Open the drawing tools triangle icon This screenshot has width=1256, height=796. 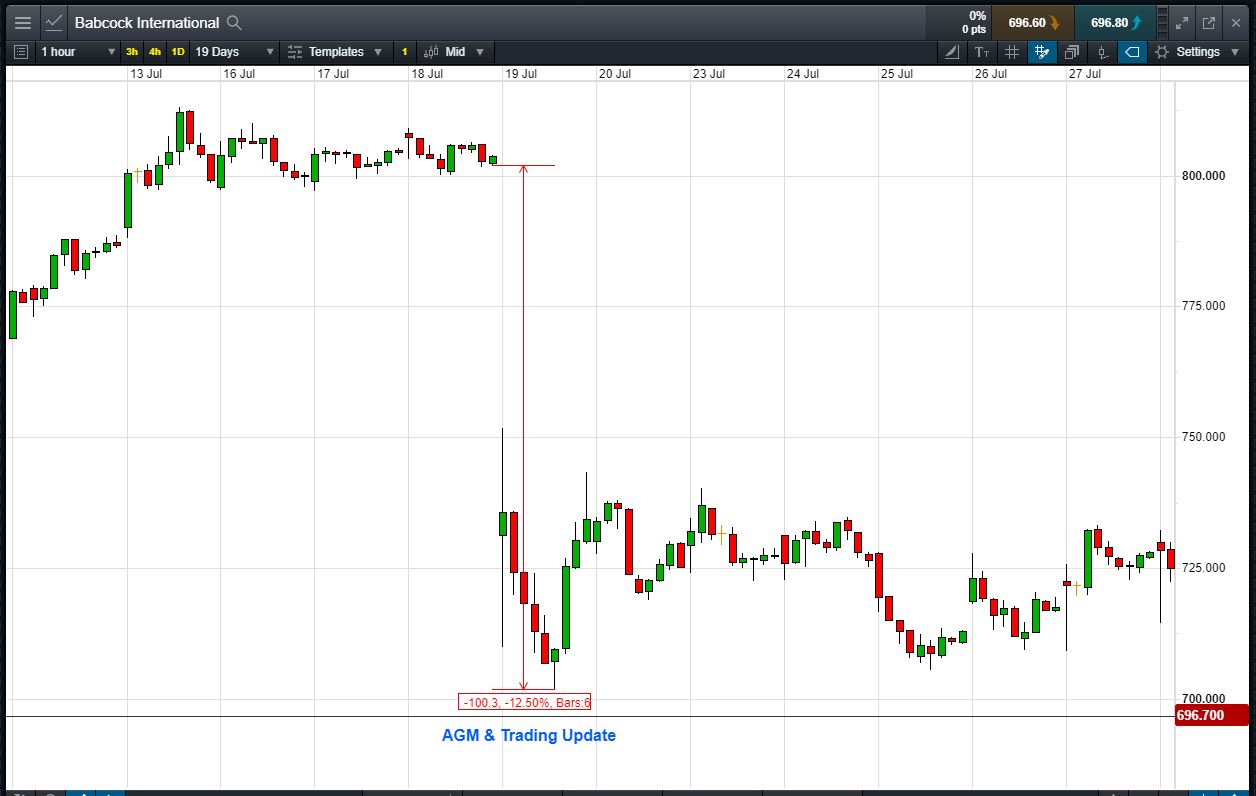953,52
